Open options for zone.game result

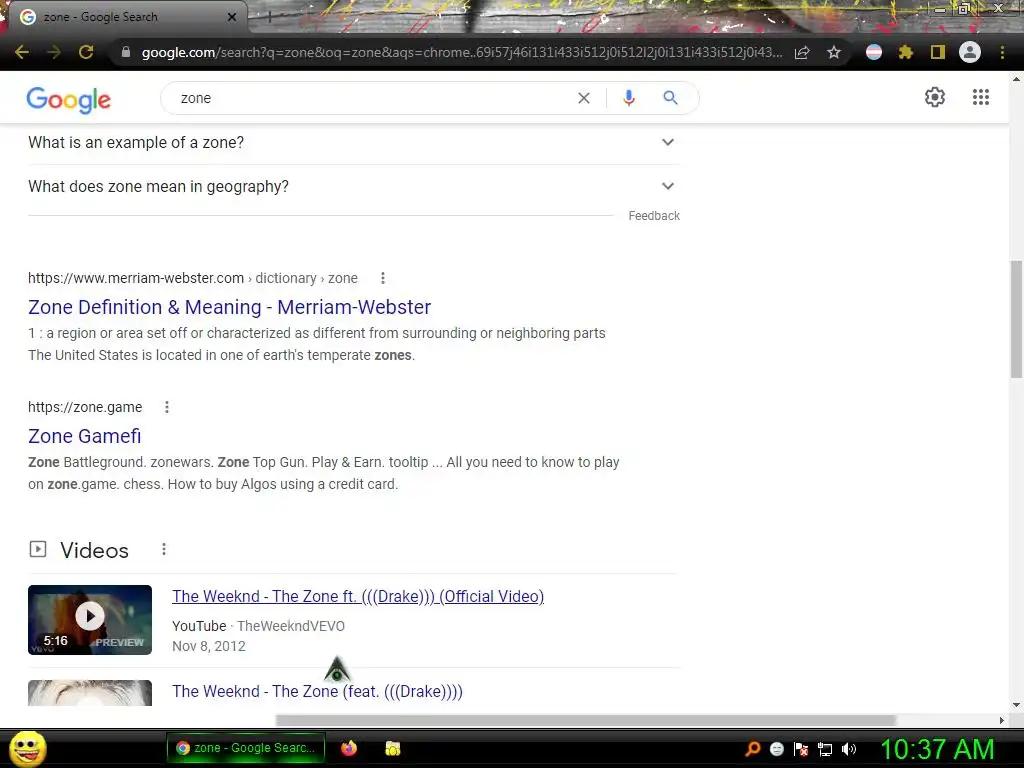tap(167, 407)
